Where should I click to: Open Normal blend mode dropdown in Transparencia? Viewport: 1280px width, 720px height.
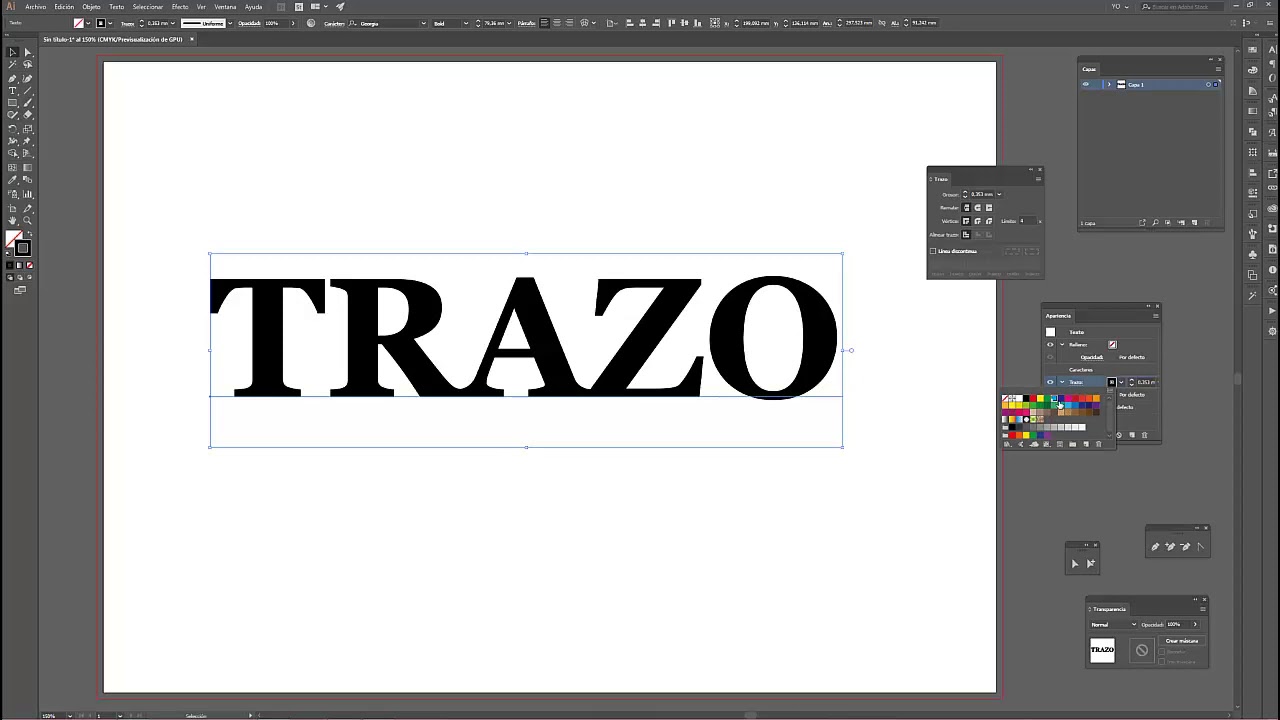(x=1113, y=624)
